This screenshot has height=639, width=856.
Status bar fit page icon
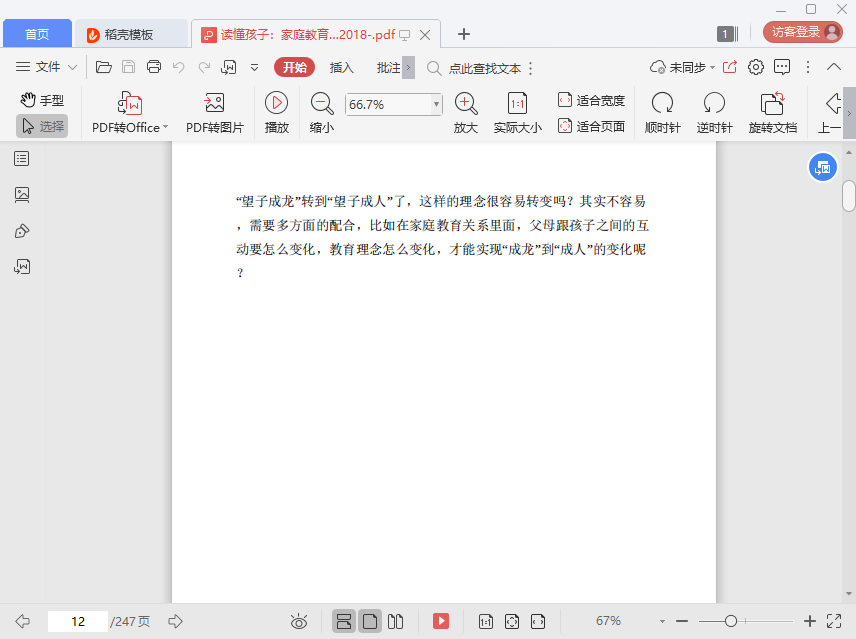pos(512,621)
